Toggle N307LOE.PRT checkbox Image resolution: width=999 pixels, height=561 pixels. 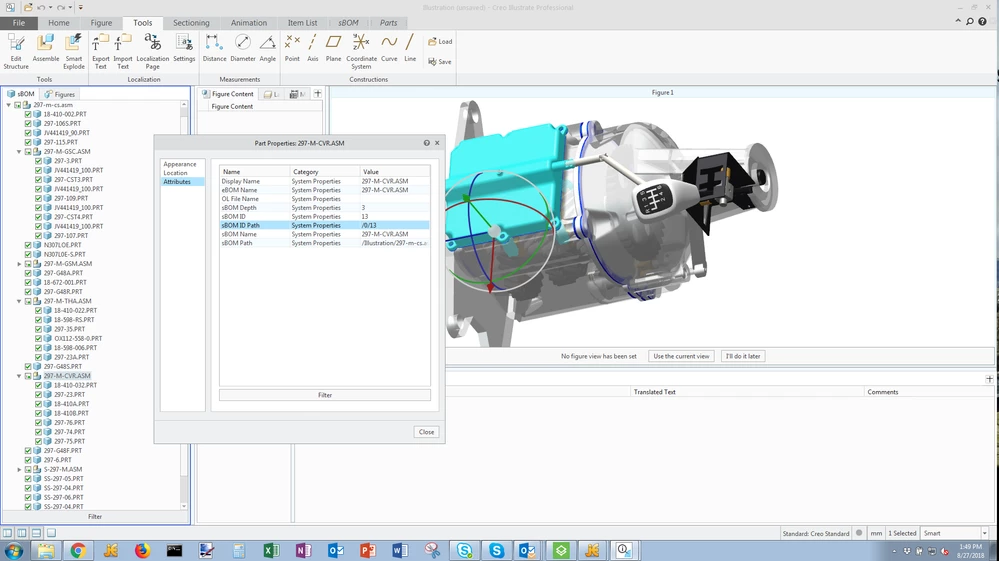click(x=28, y=245)
